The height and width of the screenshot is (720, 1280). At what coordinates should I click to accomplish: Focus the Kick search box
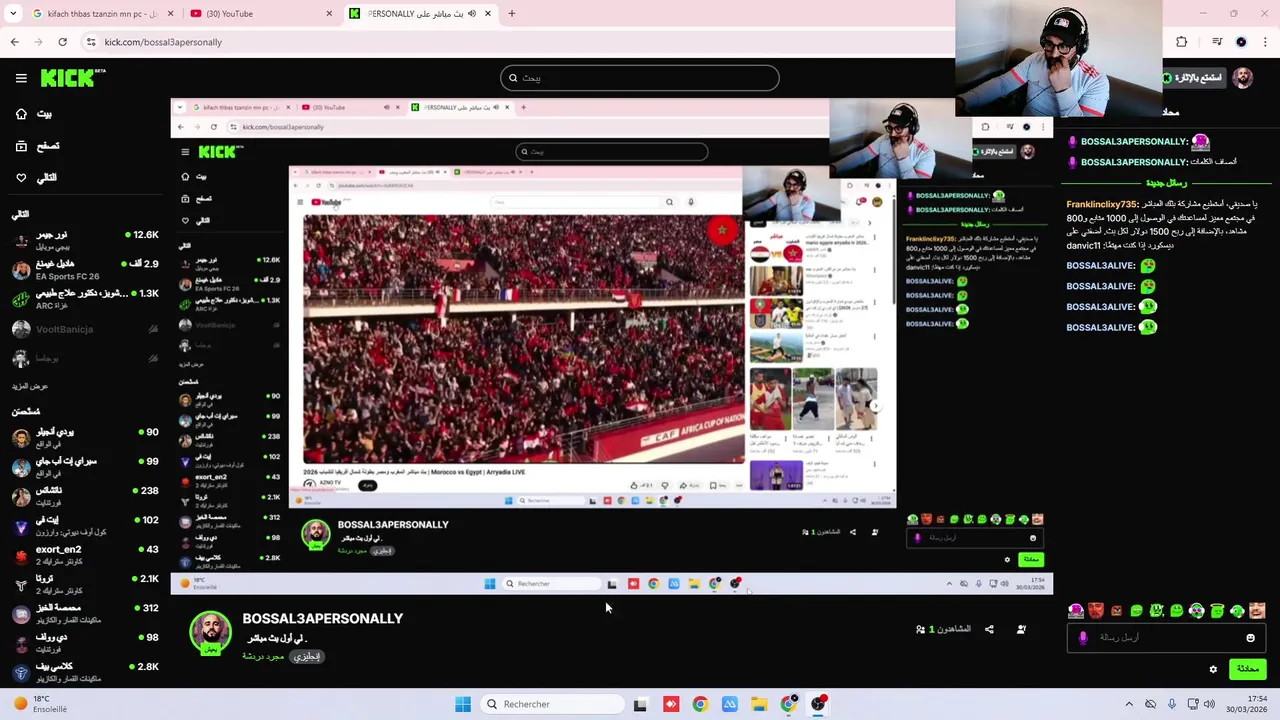point(640,78)
